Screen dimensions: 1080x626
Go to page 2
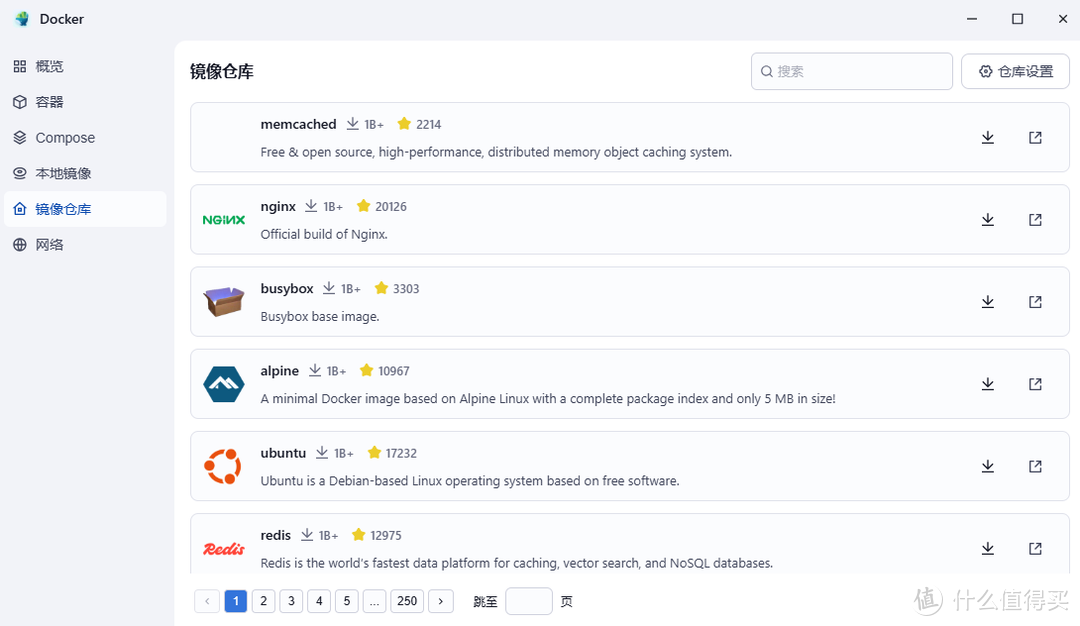pos(263,601)
